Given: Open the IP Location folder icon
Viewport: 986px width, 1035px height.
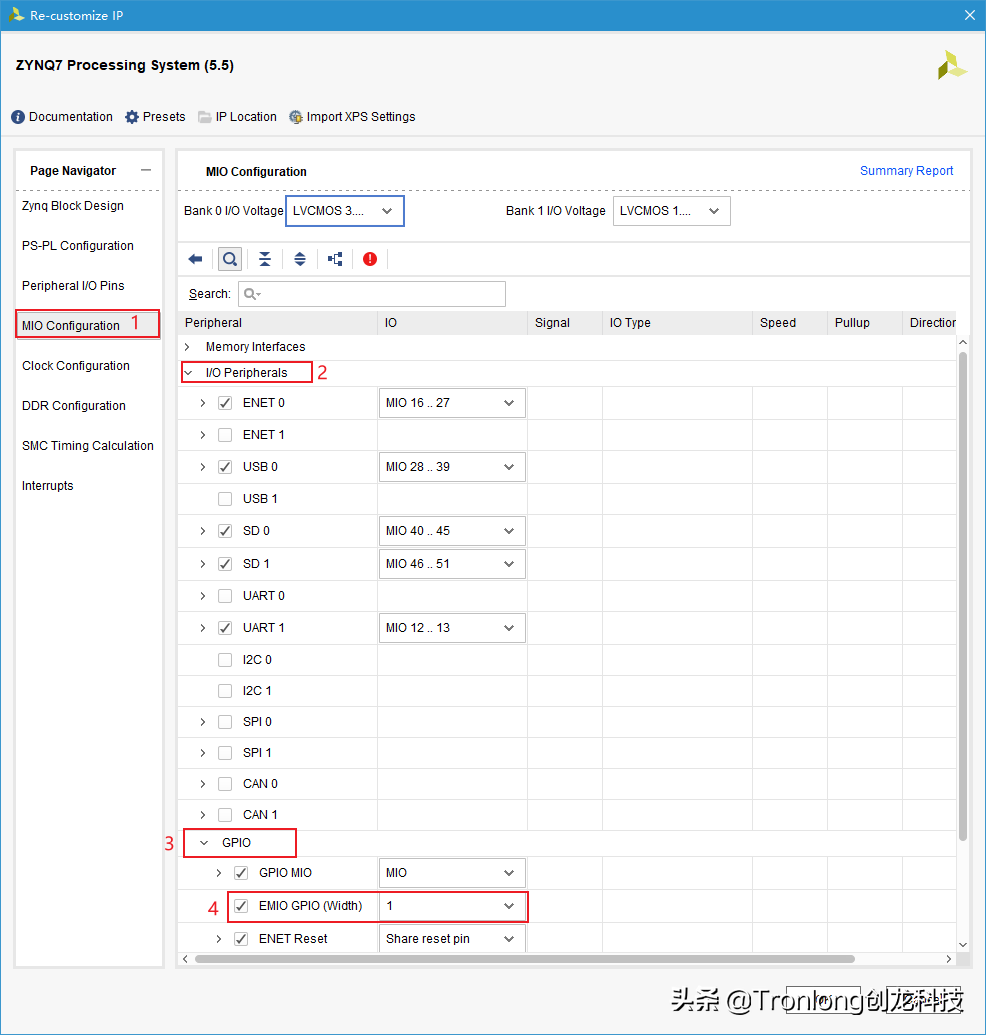Looking at the screenshot, I should [203, 117].
